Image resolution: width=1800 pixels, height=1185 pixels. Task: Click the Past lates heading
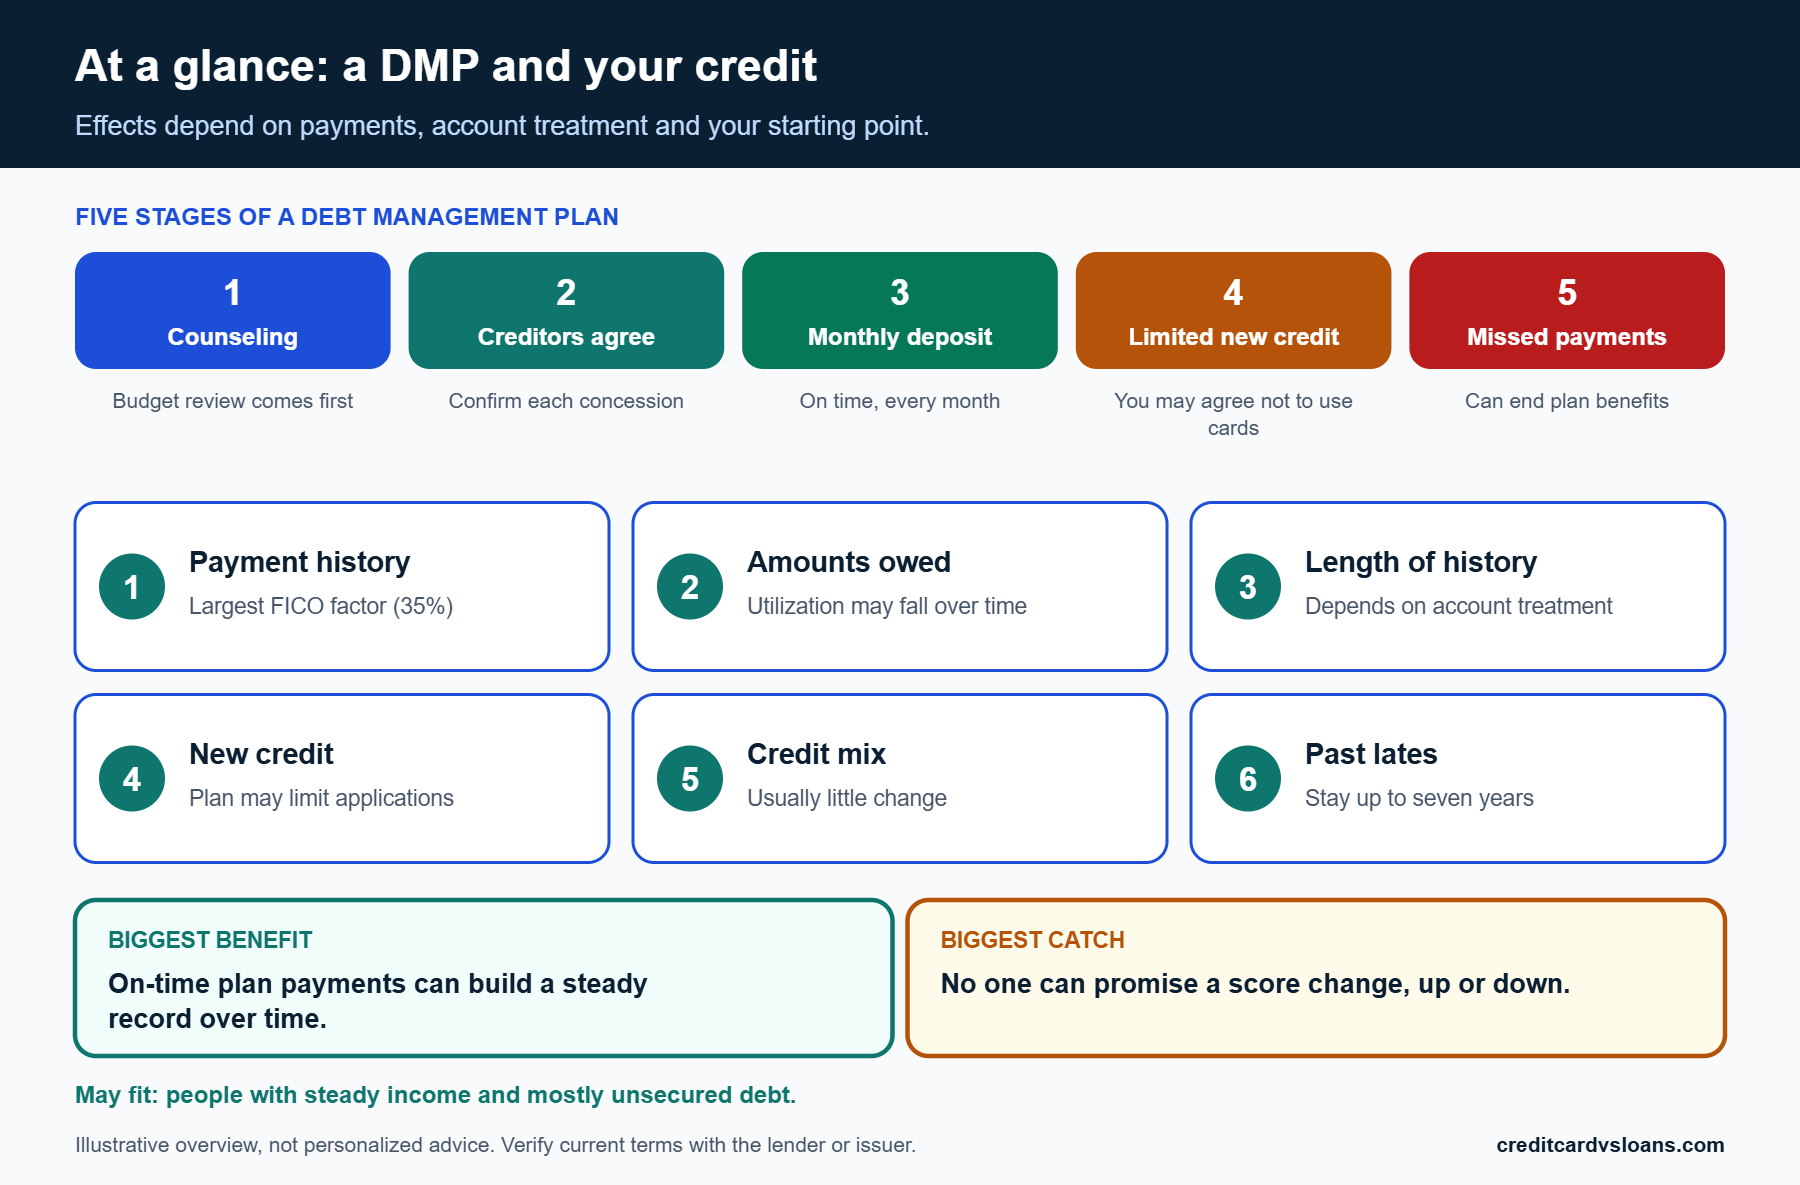tap(1371, 754)
